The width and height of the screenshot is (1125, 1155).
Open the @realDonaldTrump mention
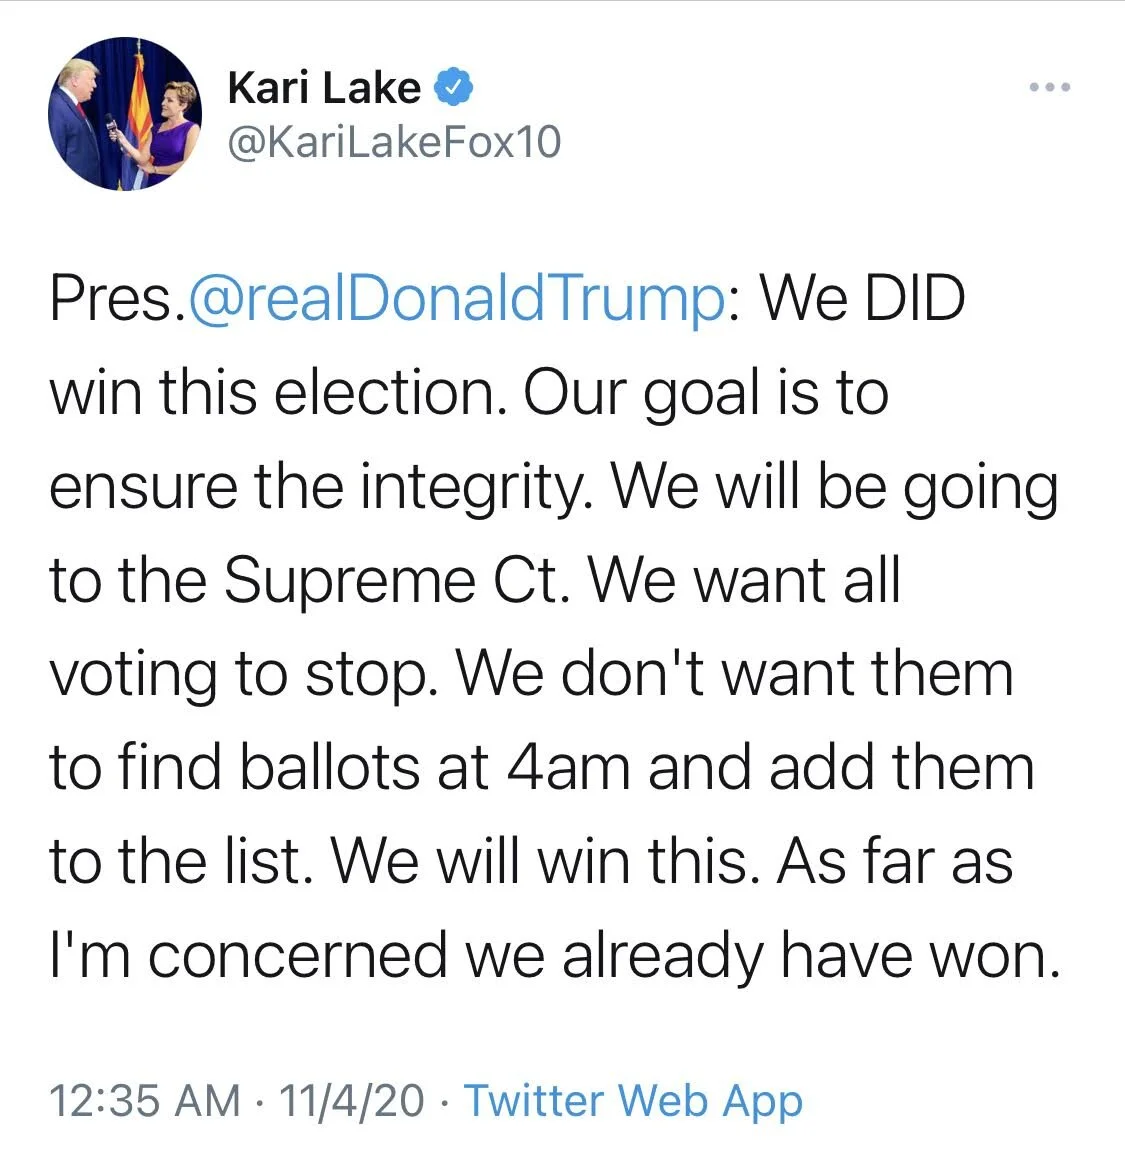tap(457, 300)
